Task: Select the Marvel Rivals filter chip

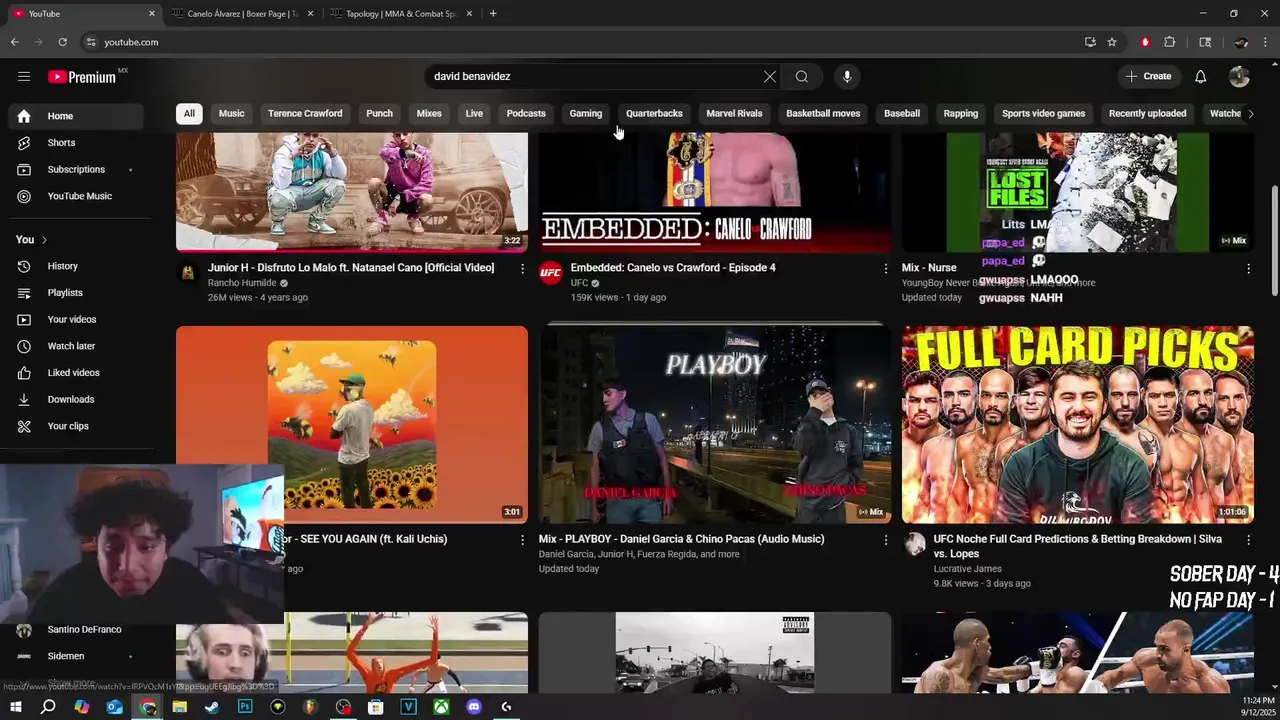Action: (734, 114)
